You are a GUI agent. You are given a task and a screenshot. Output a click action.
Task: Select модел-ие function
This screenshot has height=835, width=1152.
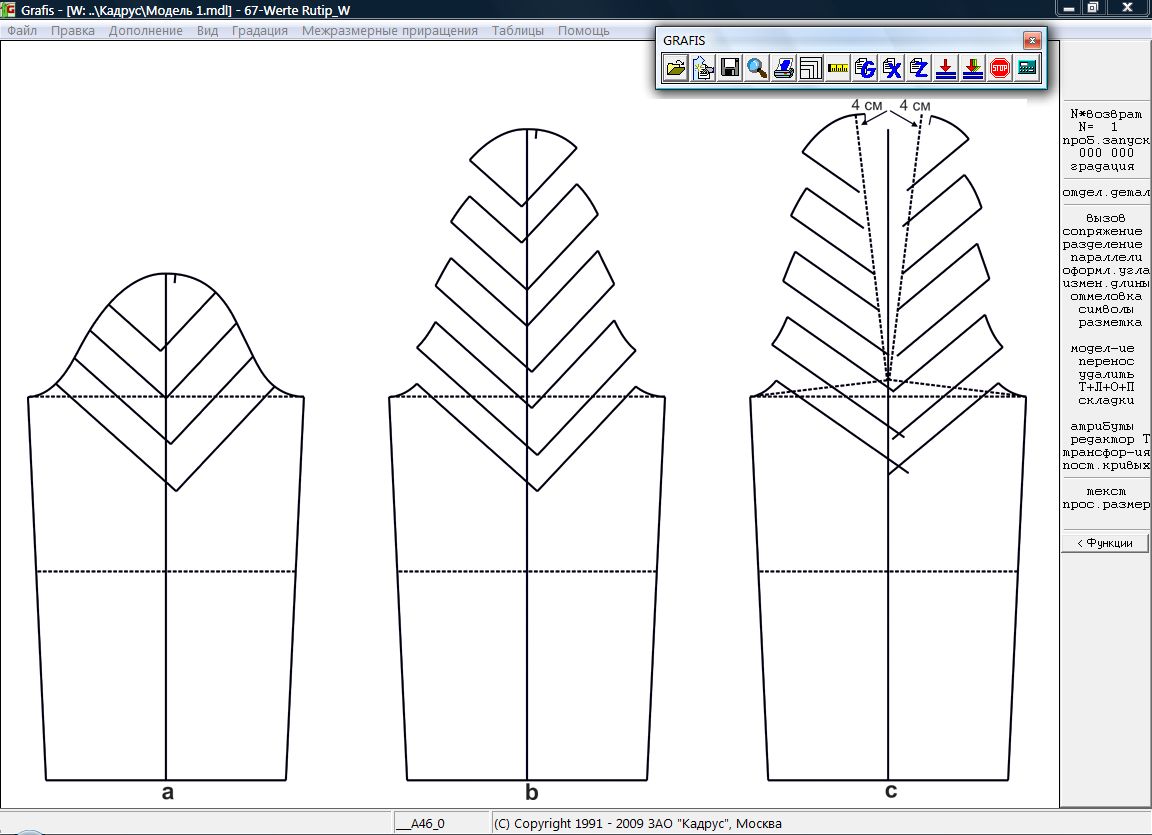pyautogui.click(x=1102, y=349)
